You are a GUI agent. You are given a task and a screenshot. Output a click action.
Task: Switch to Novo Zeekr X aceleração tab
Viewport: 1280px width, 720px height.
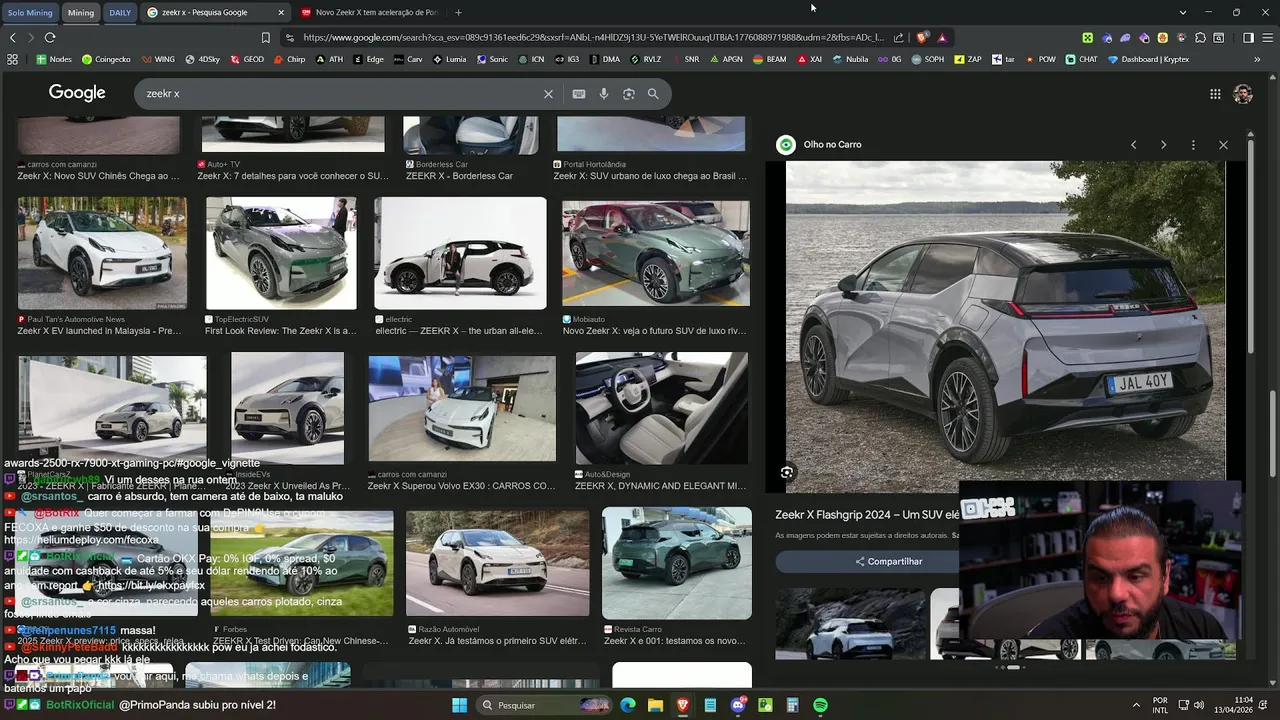370,13
